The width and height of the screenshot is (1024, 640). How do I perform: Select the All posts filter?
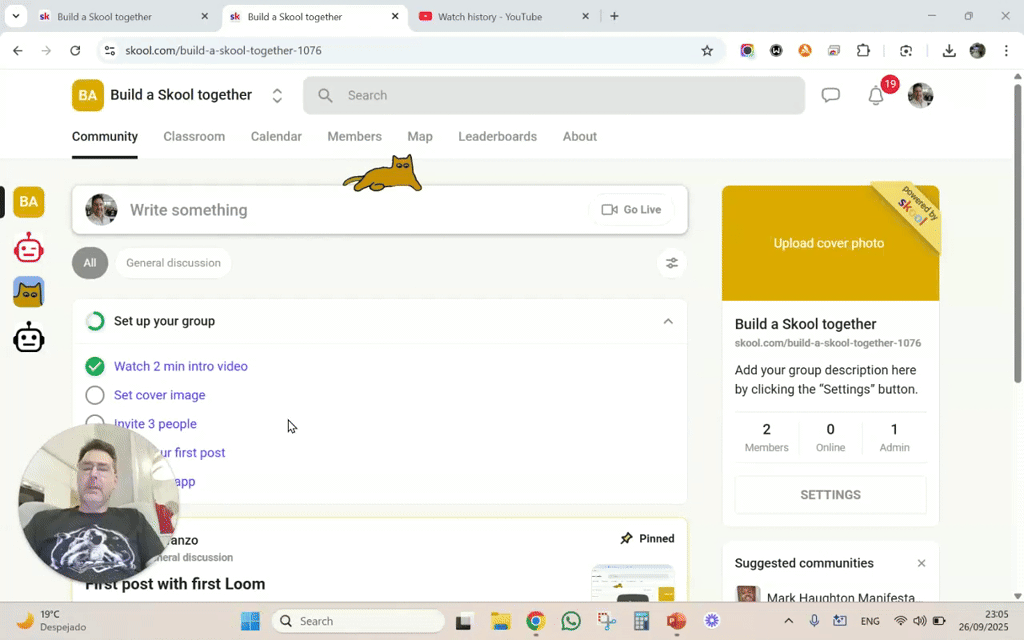click(x=89, y=263)
